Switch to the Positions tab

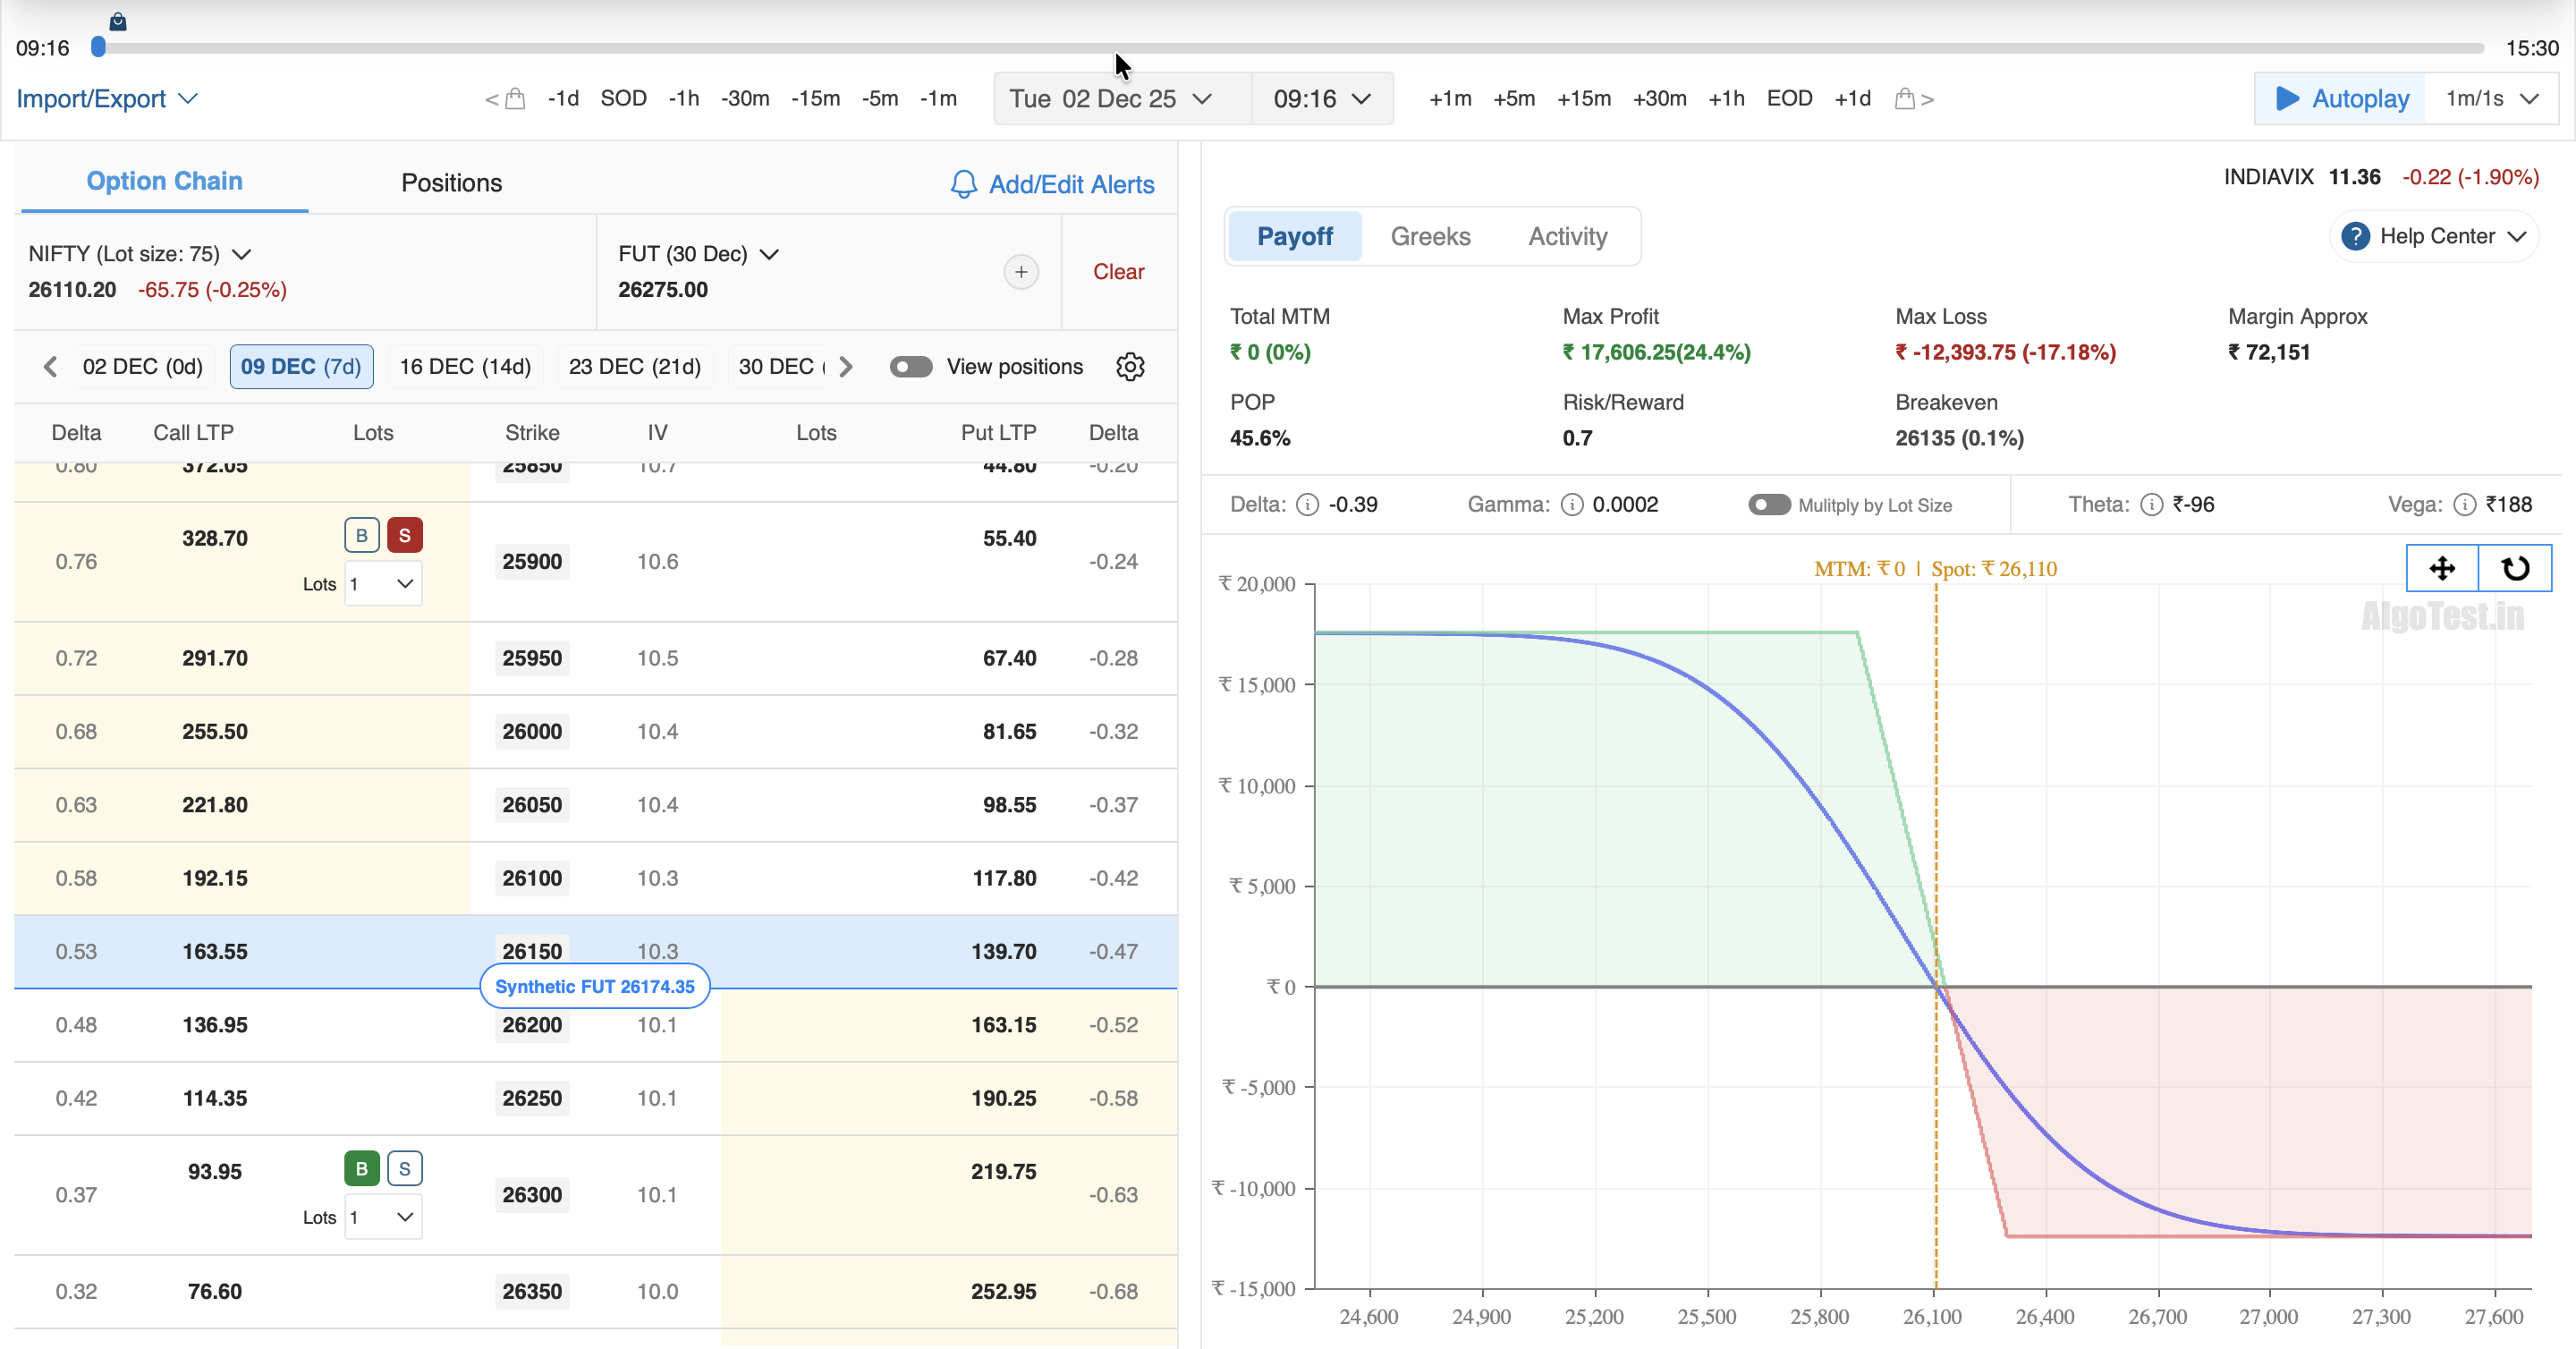(451, 183)
